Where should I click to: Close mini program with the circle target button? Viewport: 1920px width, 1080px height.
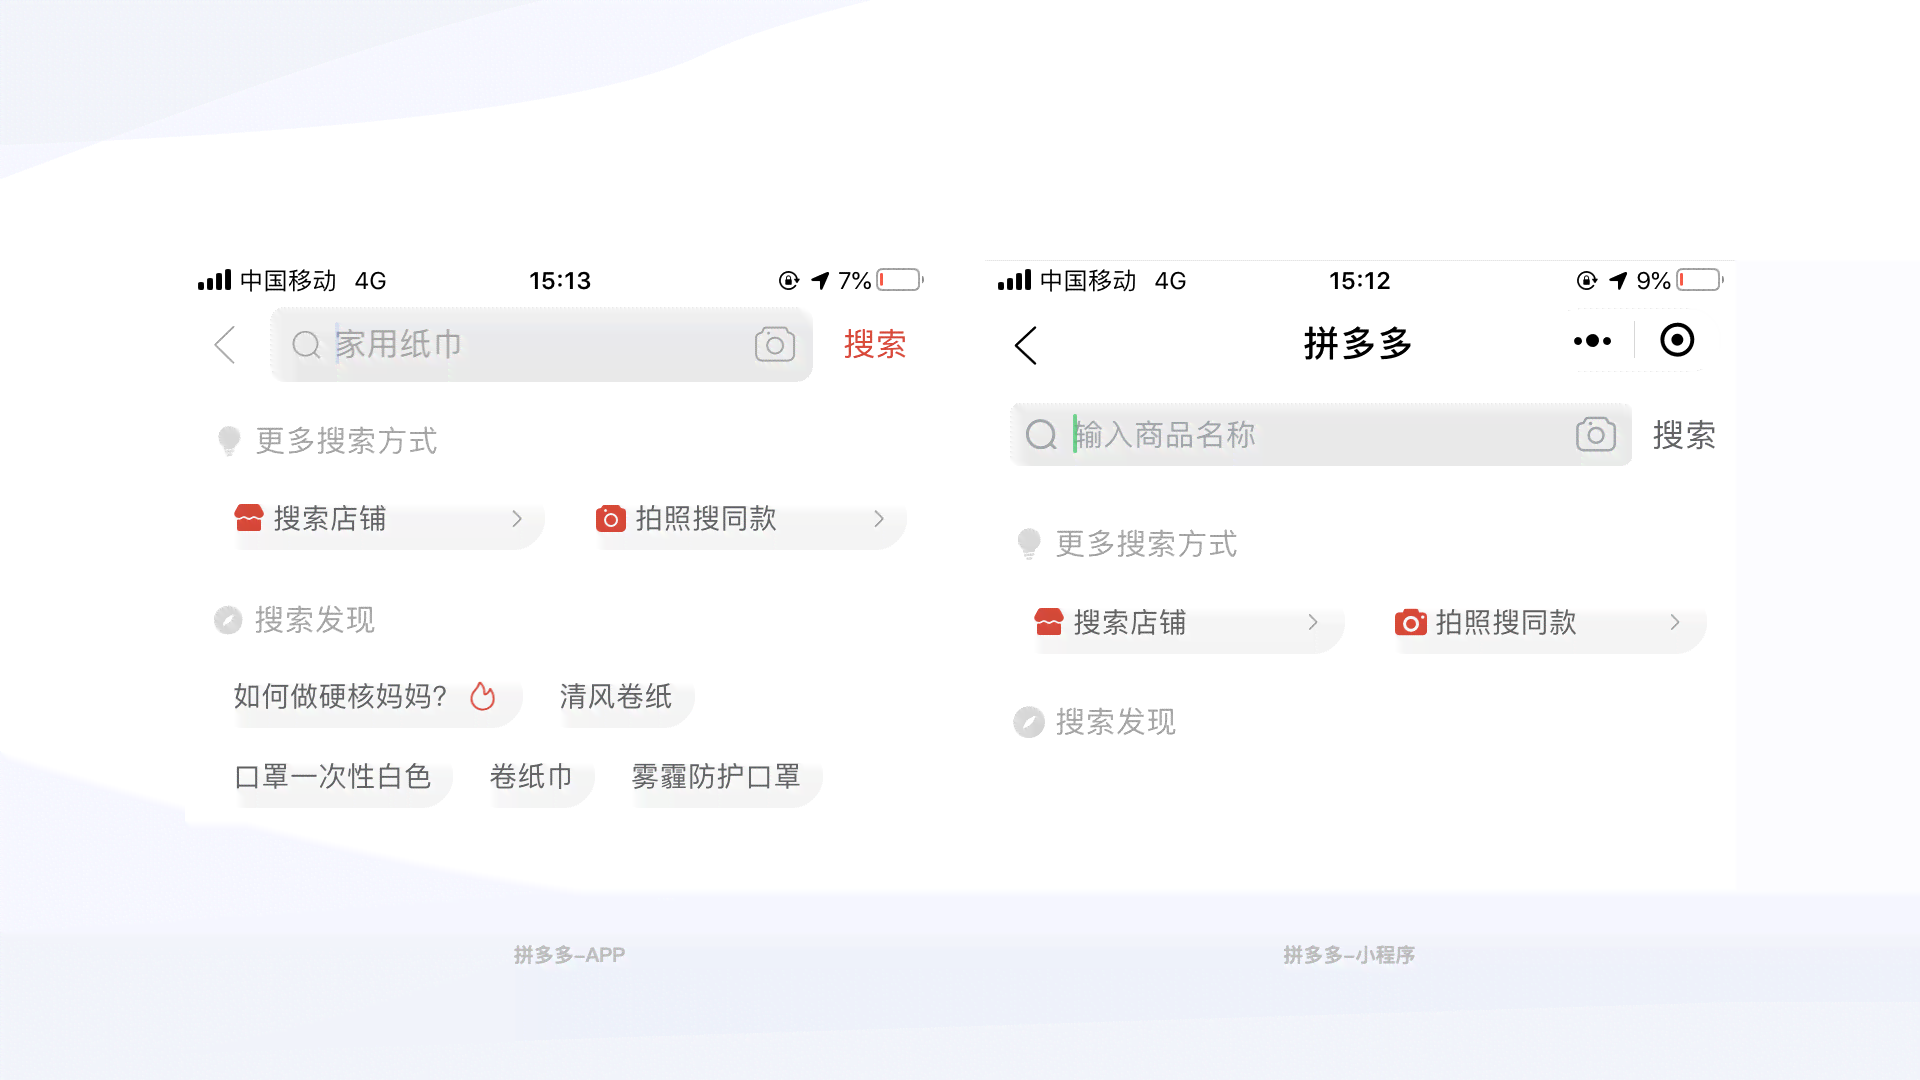1677,340
